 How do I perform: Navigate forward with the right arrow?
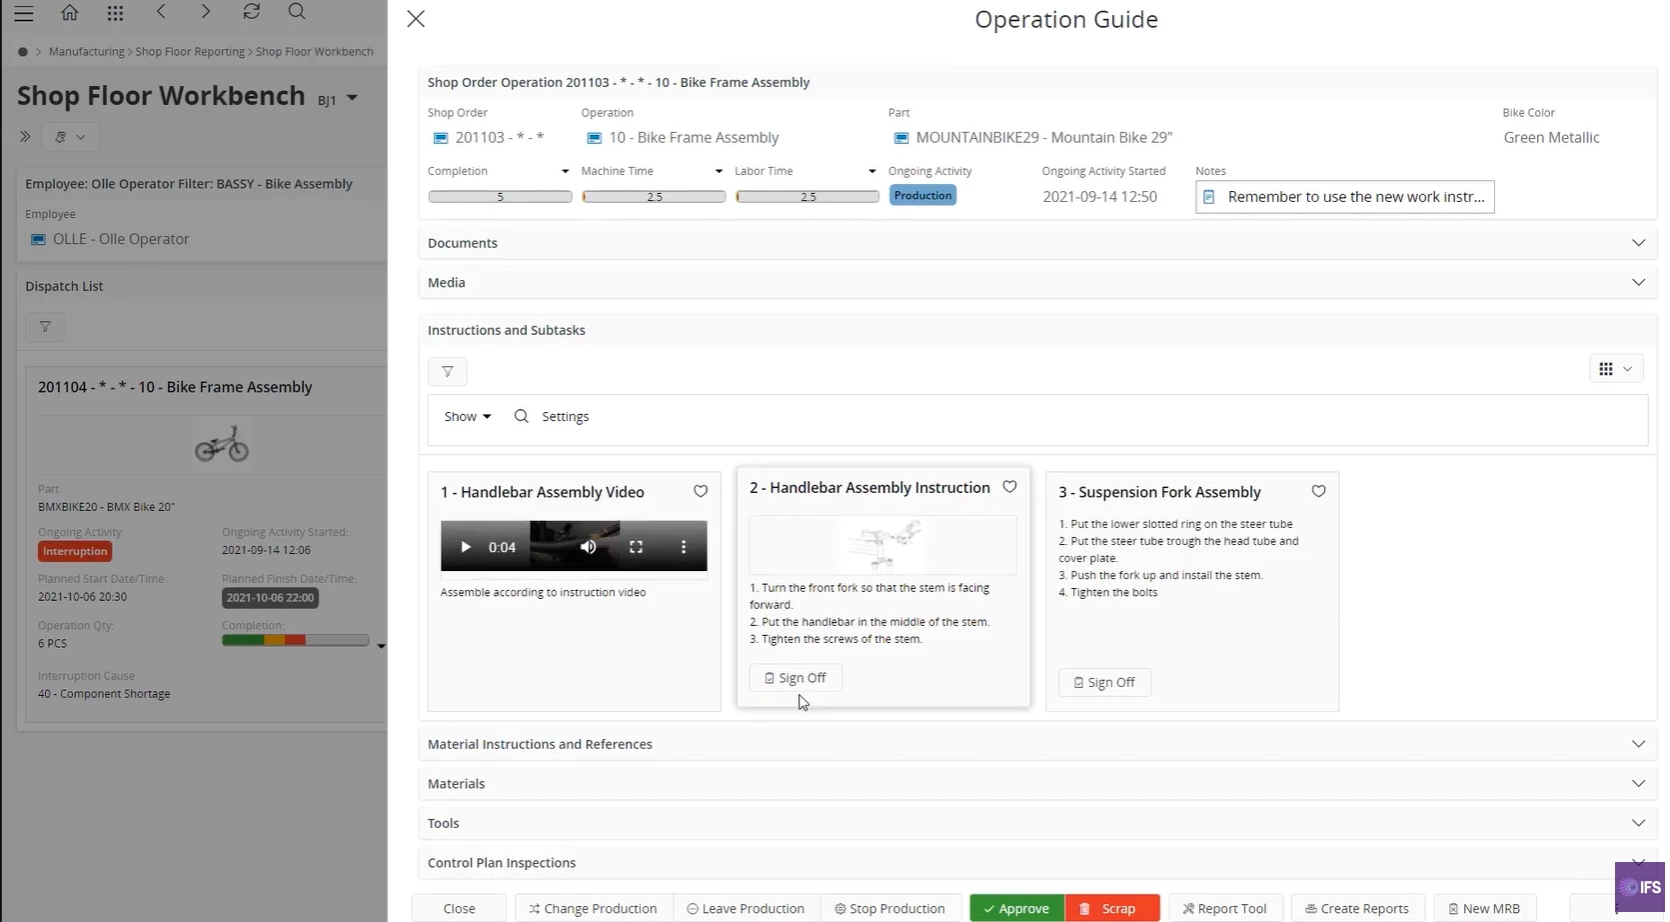click(205, 12)
